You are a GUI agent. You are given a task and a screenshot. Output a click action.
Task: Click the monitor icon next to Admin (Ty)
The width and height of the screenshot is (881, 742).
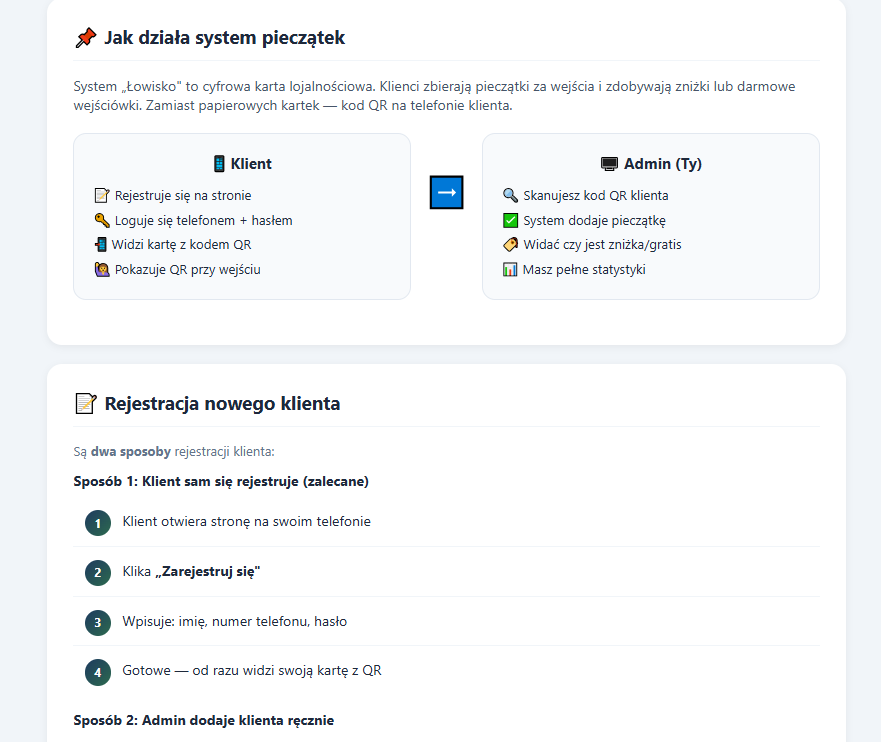click(609, 164)
